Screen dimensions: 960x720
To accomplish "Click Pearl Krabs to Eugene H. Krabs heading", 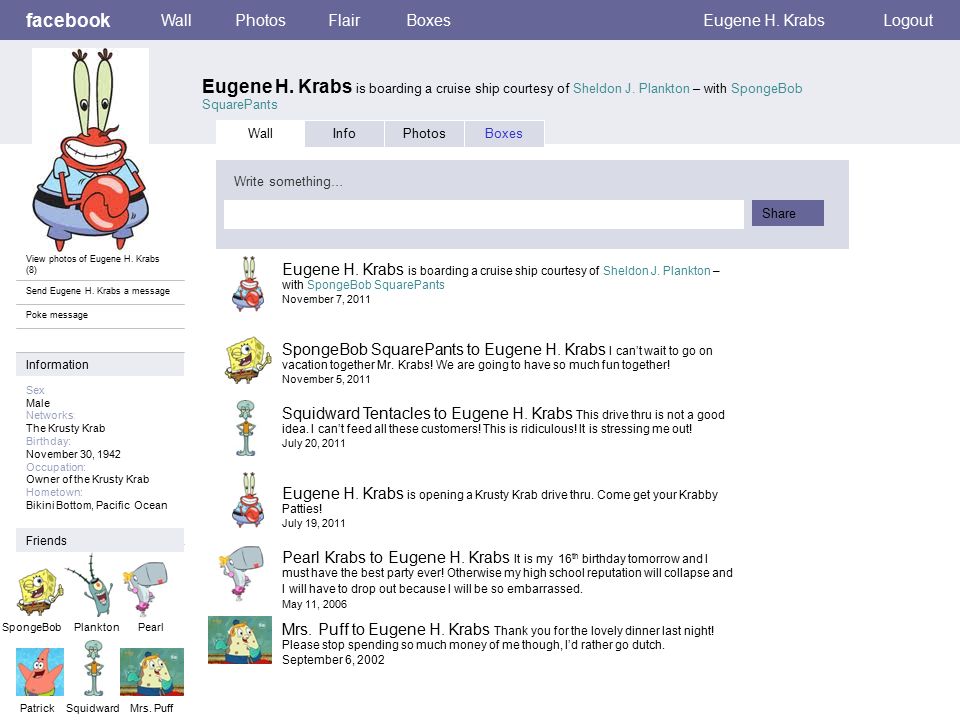I will [396, 557].
